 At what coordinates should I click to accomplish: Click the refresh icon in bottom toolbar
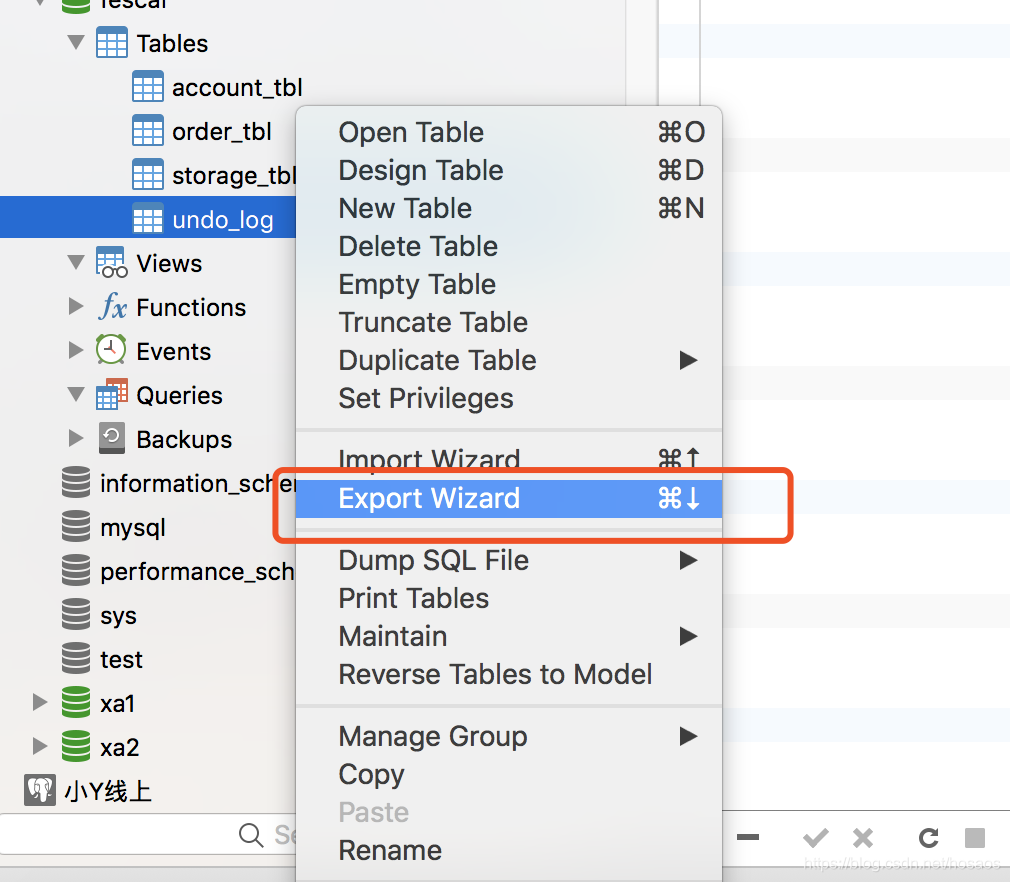pos(928,838)
